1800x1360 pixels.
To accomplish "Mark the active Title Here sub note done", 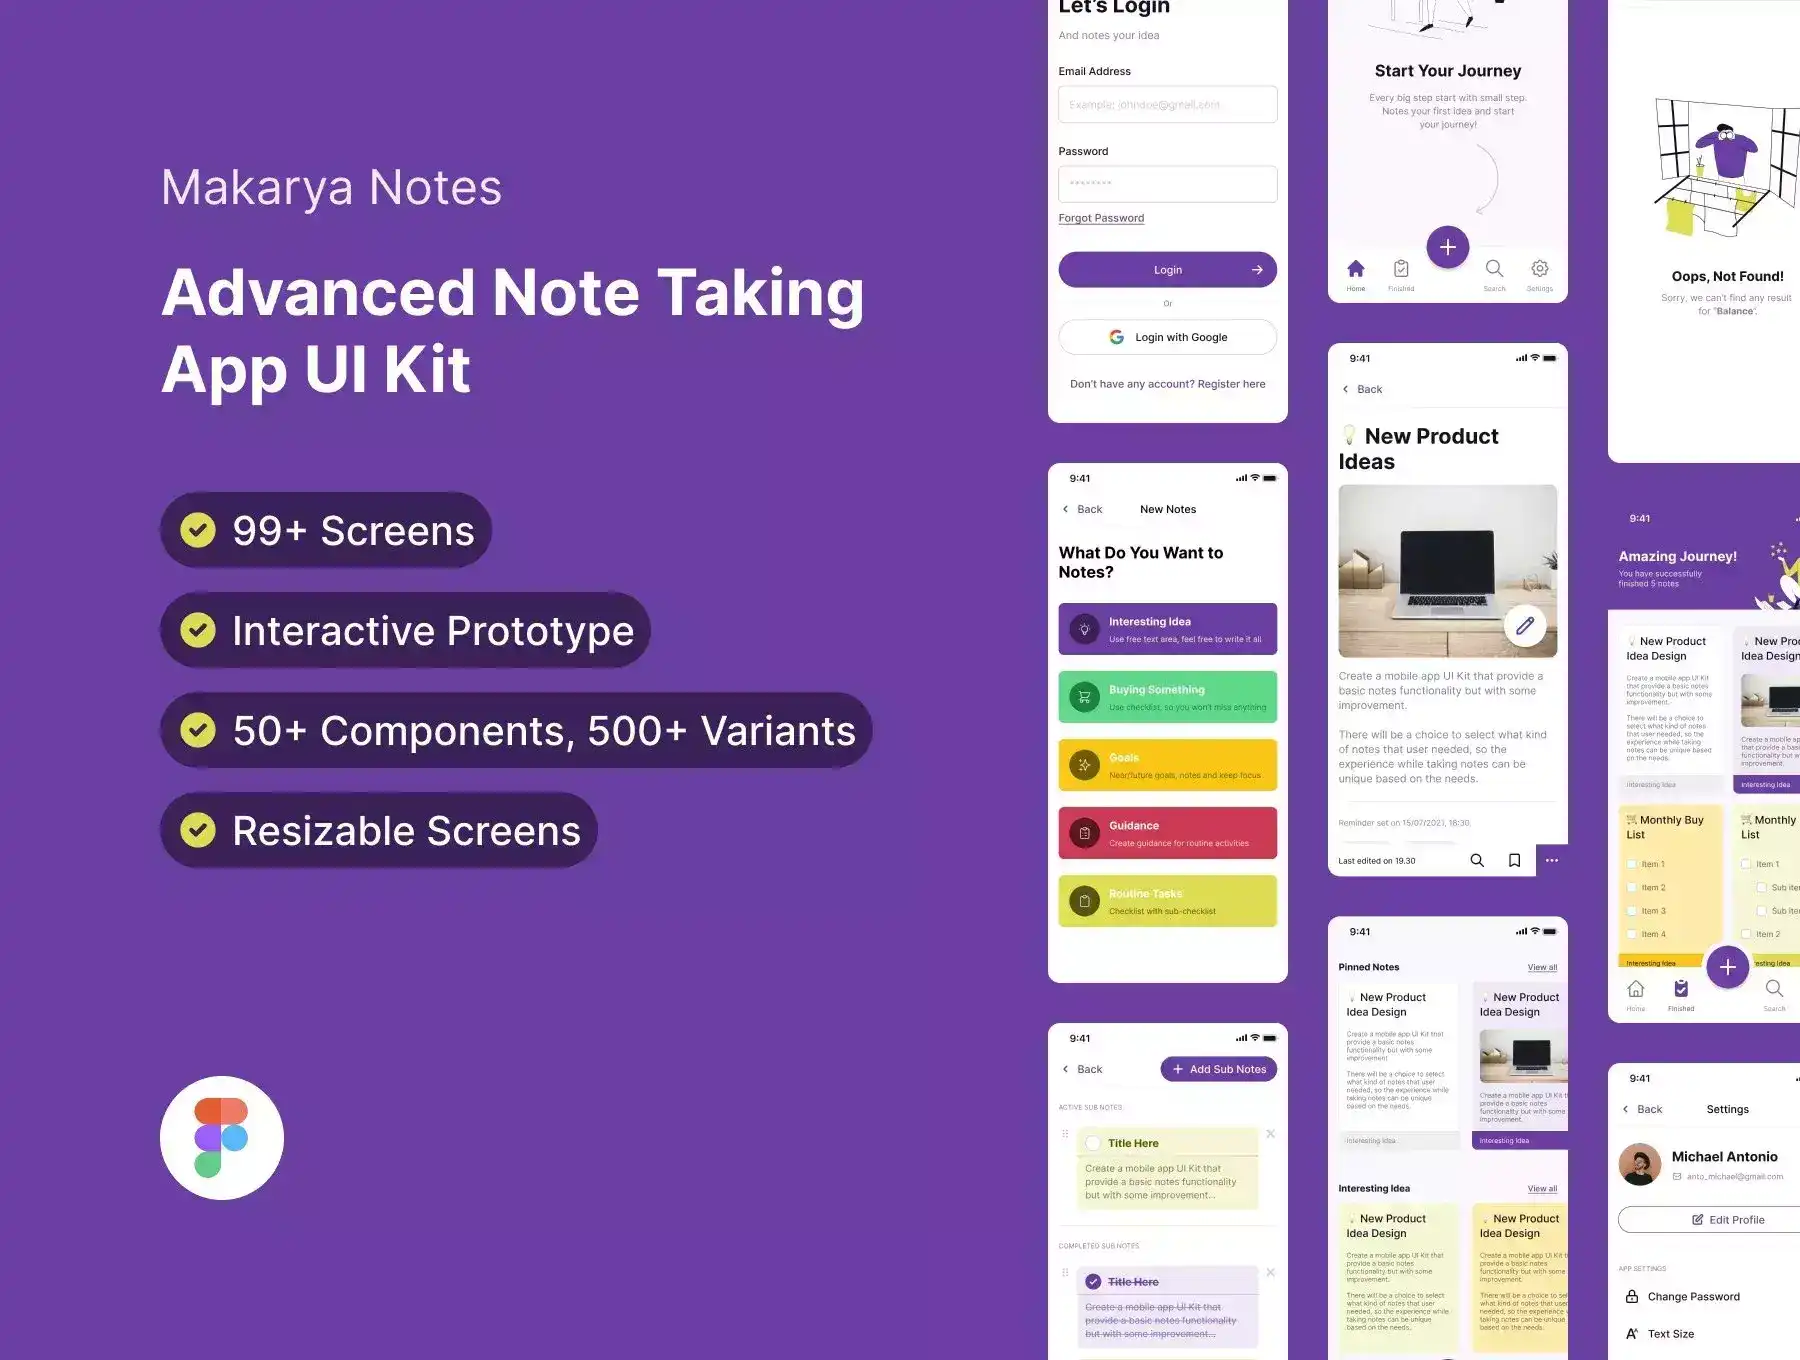I will (1093, 1143).
